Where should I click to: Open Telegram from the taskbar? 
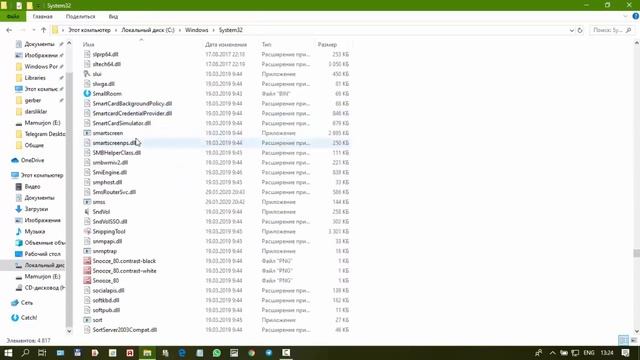pyautogui.click(x=269, y=353)
